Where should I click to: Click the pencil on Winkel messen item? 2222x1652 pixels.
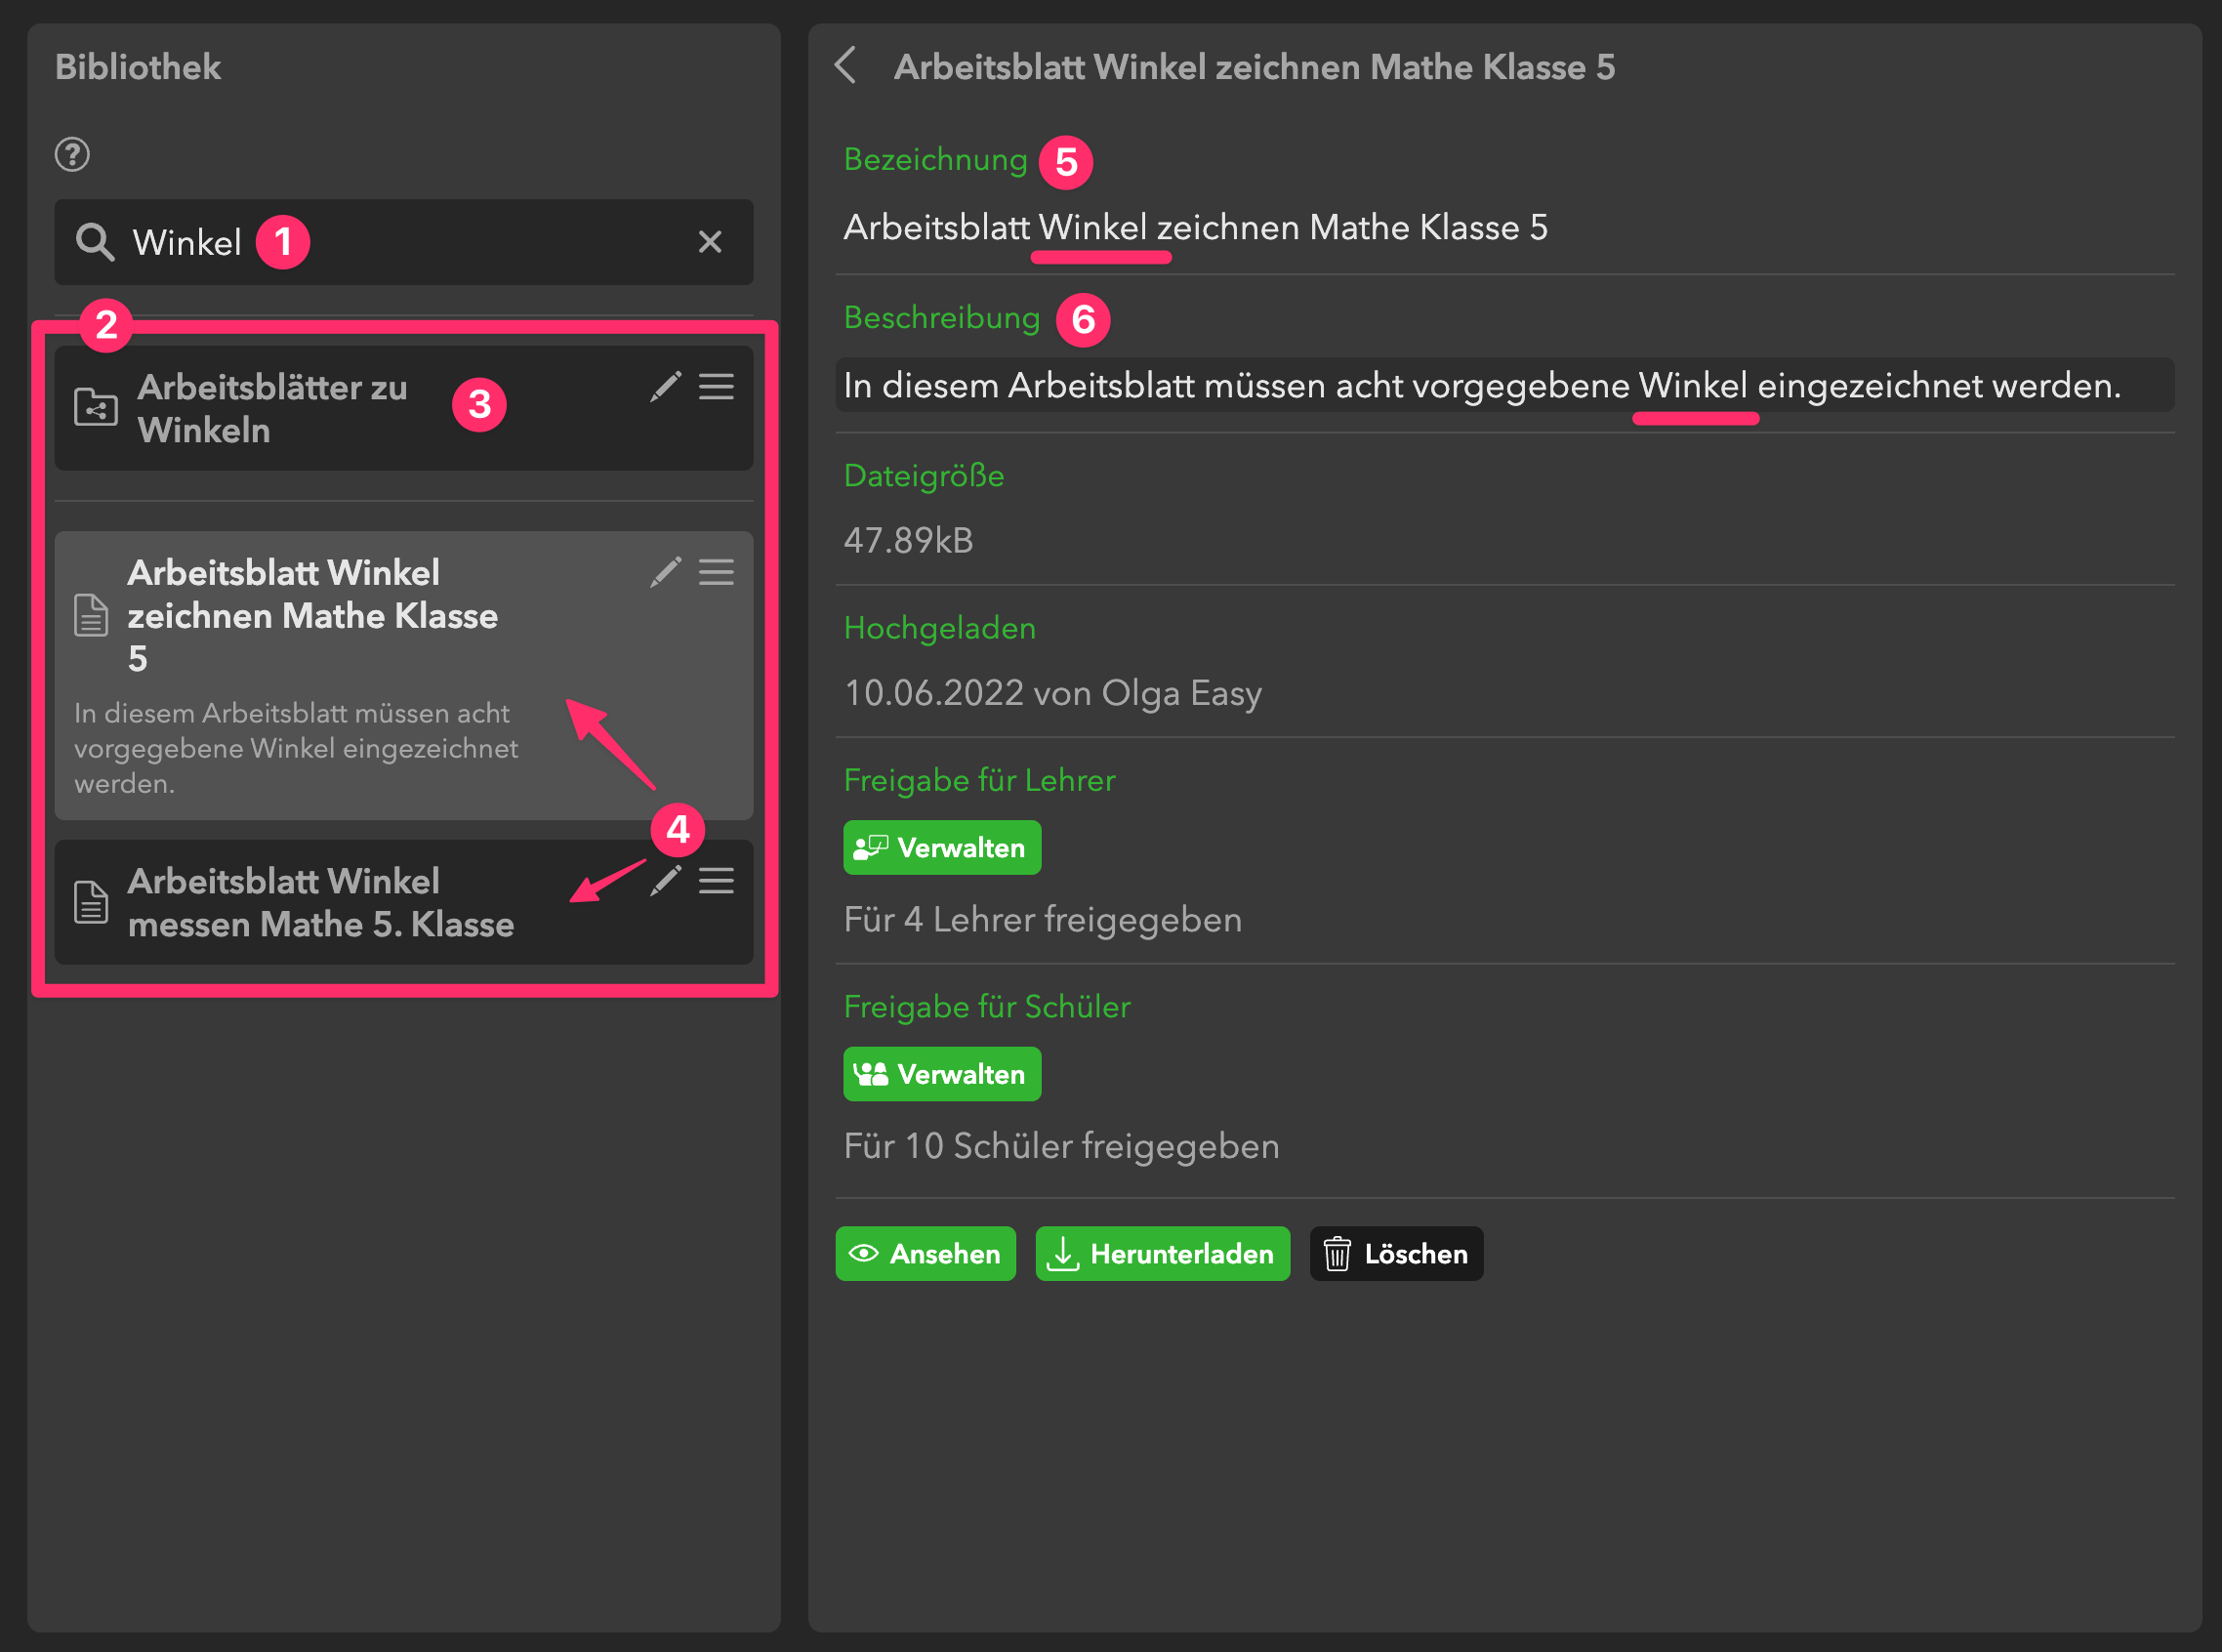click(x=665, y=881)
